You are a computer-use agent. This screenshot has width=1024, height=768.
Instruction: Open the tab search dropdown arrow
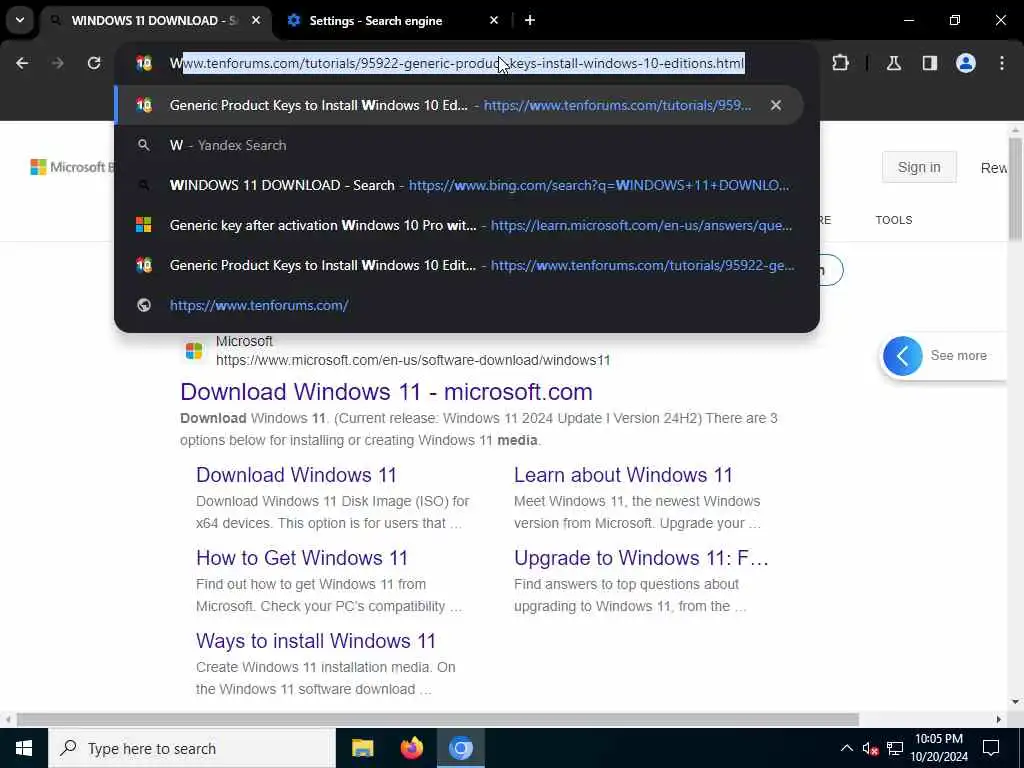pos(20,20)
